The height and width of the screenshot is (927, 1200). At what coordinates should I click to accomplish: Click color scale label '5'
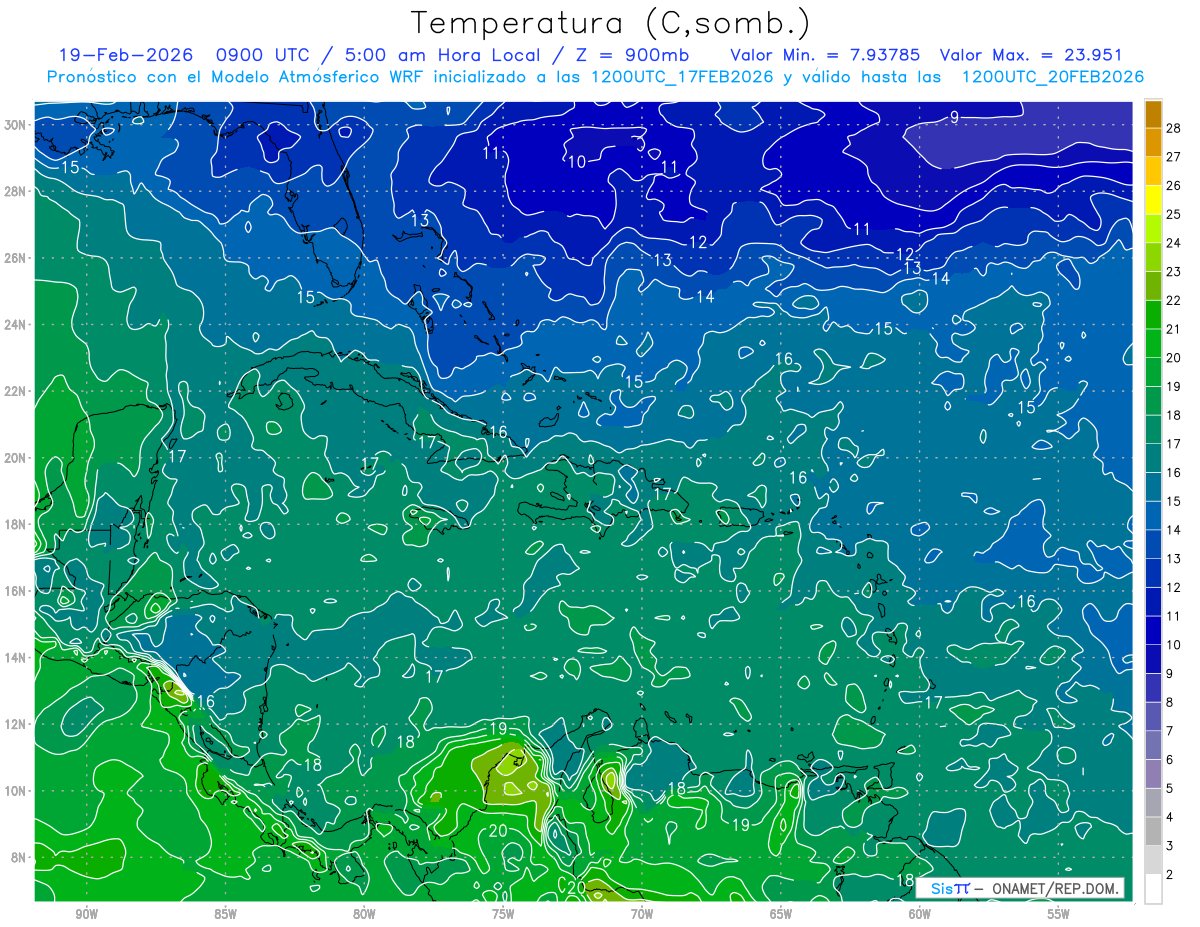click(1170, 789)
